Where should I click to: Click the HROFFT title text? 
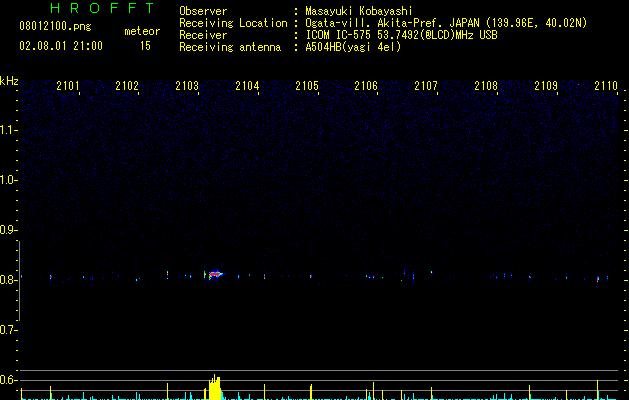(x=102, y=8)
